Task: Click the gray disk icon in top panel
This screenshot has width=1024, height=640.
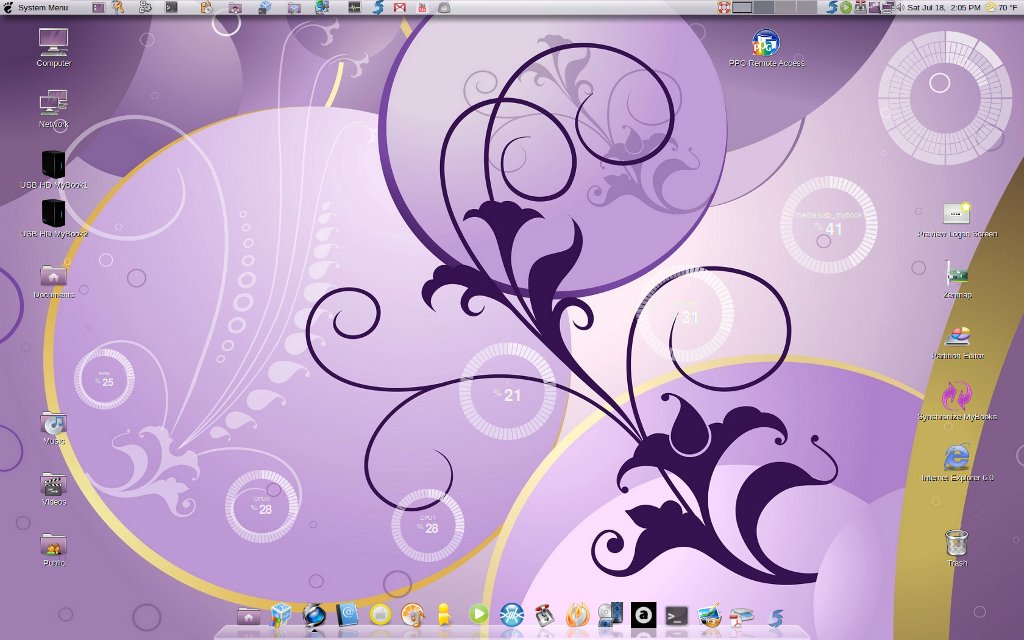Action: pyautogui.click(x=444, y=7)
